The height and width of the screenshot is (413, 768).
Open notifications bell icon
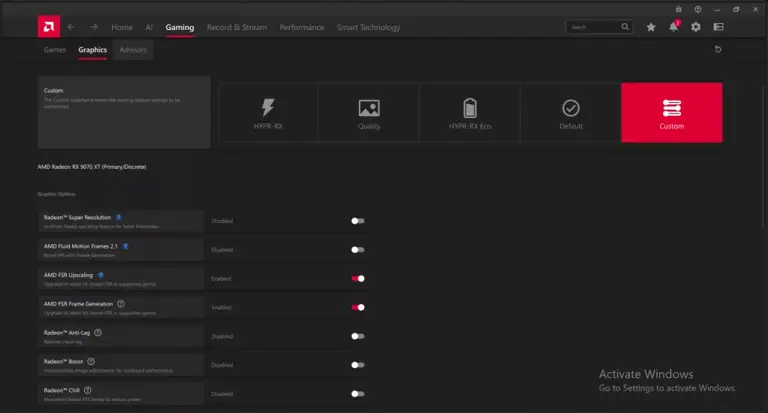coord(673,27)
